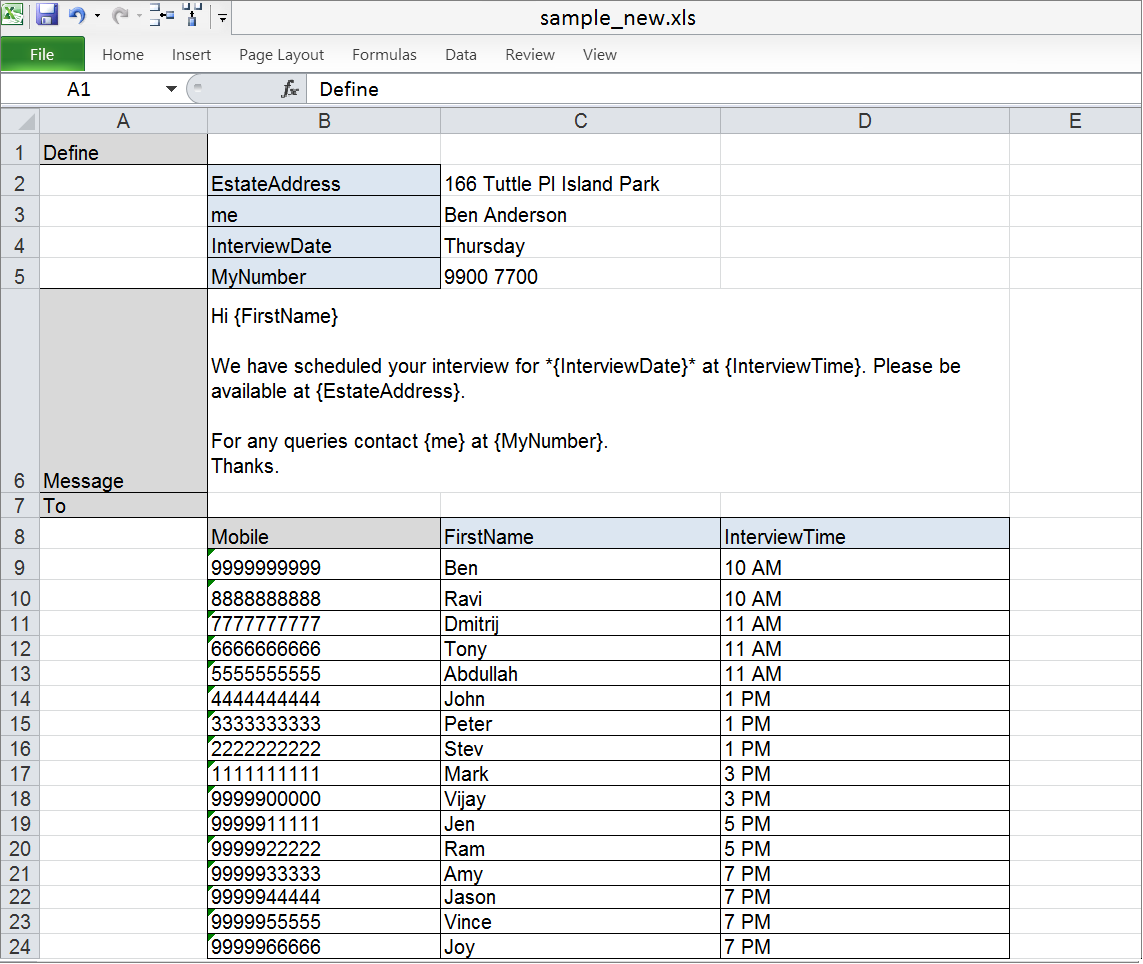Select the row 6 header
The width and height of the screenshot is (1143, 964).
coord(20,480)
